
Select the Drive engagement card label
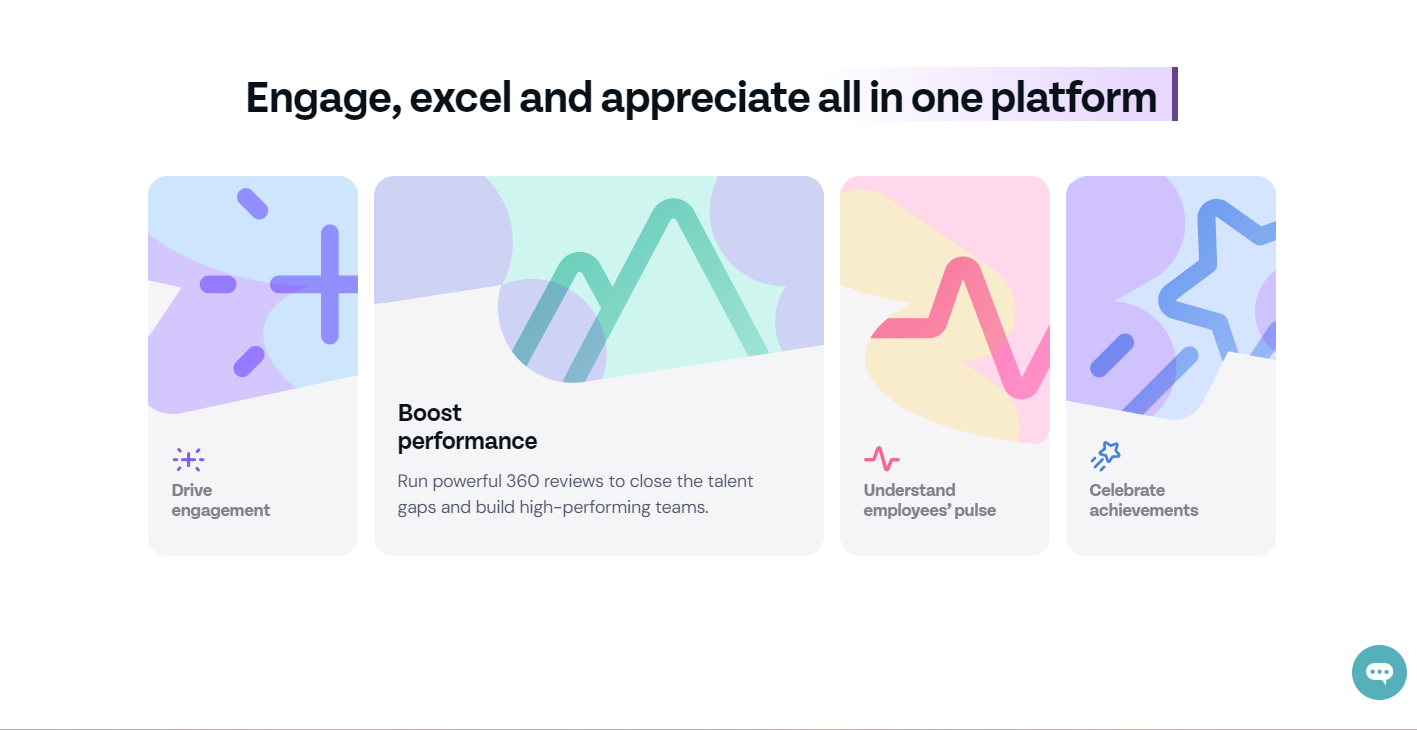click(x=221, y=500)
